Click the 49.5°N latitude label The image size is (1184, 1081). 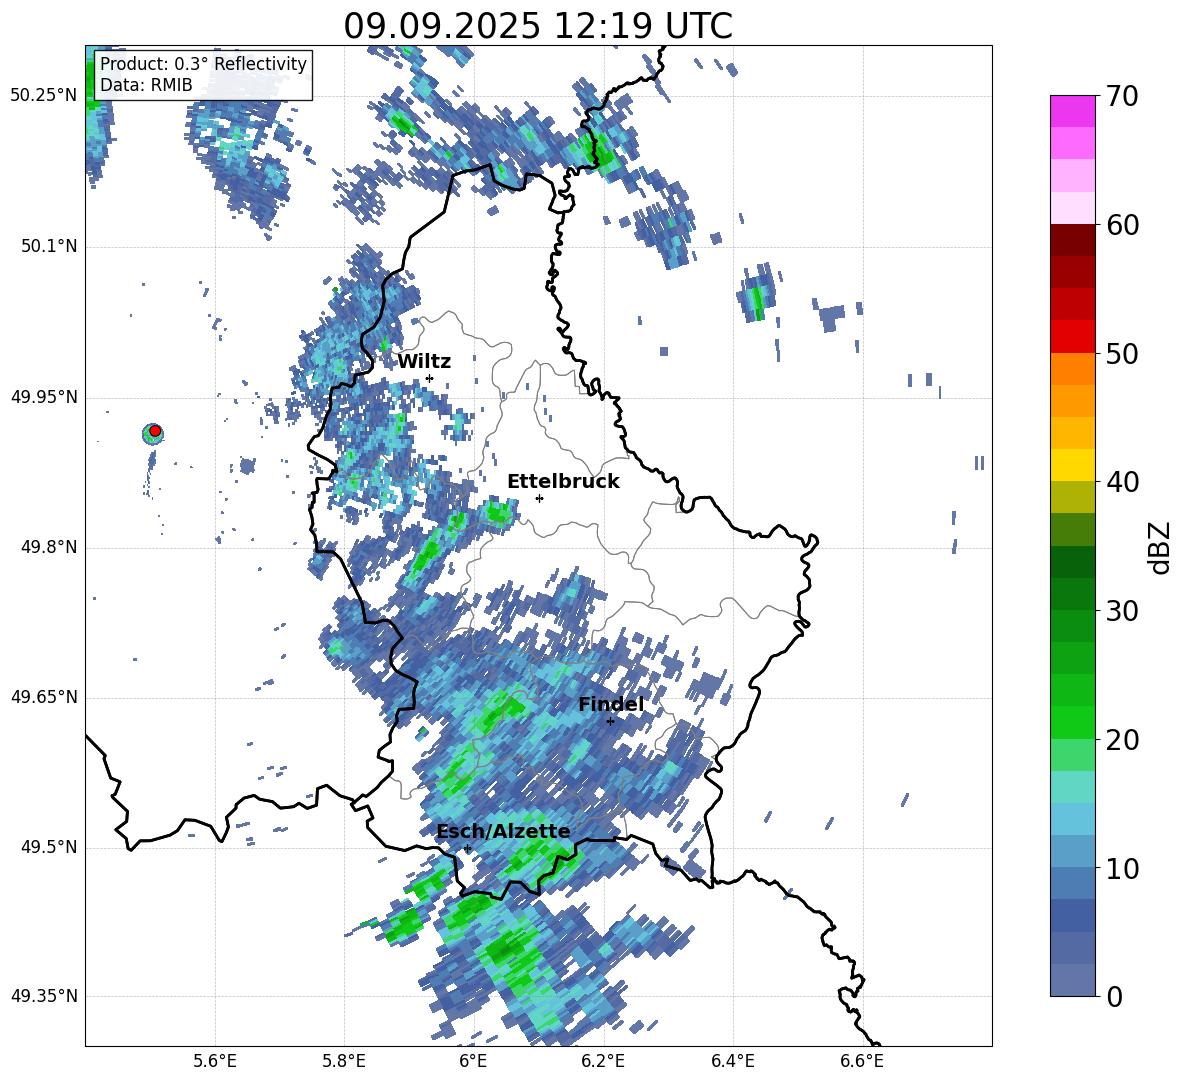(49, 847)
